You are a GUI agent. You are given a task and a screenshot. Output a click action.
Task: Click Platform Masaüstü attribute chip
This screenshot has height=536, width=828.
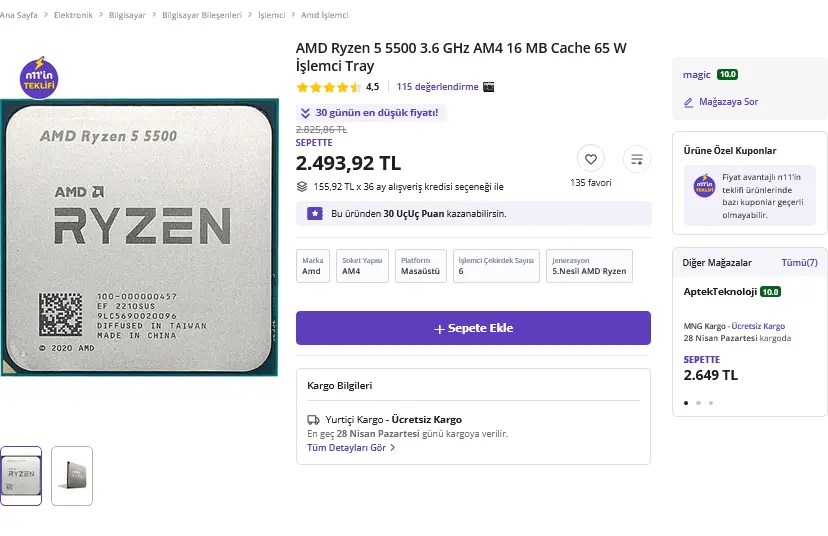click(421, 266)
